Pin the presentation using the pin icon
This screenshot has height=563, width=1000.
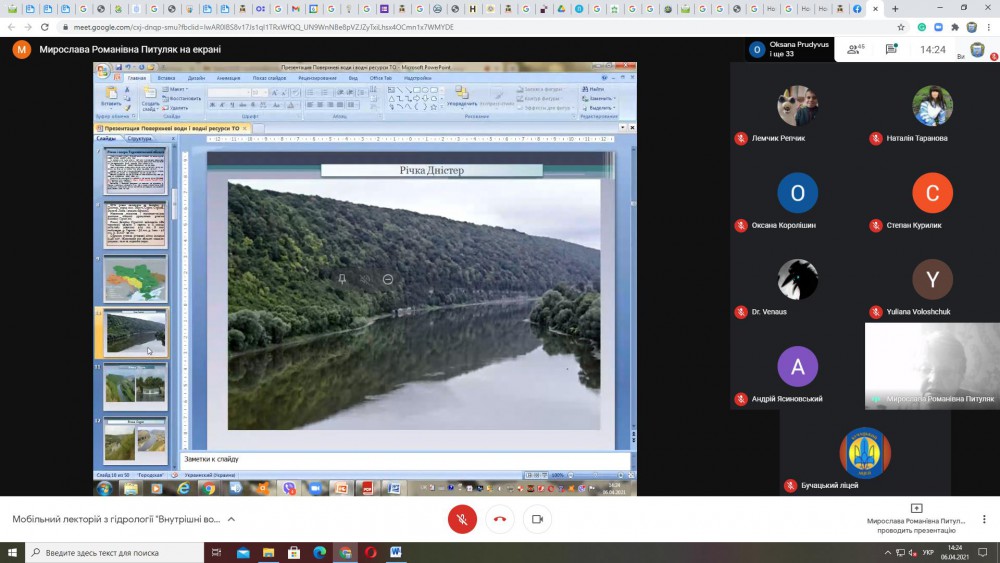pos(342,279)
